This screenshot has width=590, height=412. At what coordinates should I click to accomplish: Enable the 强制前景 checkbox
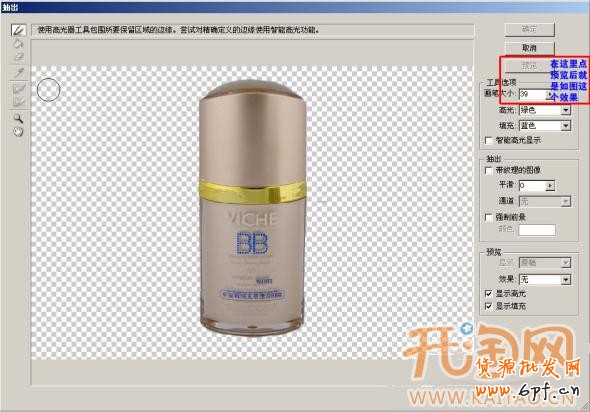coord(488,217)
